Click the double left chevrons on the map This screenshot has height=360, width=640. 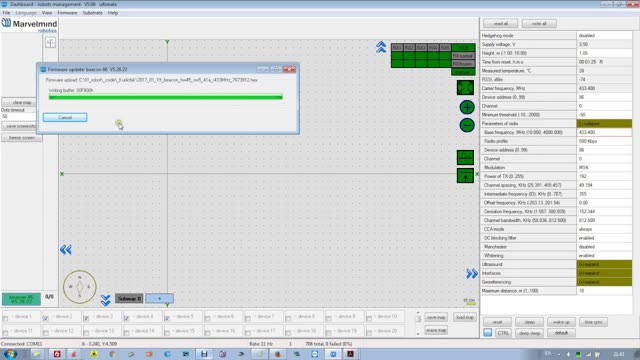66,250
